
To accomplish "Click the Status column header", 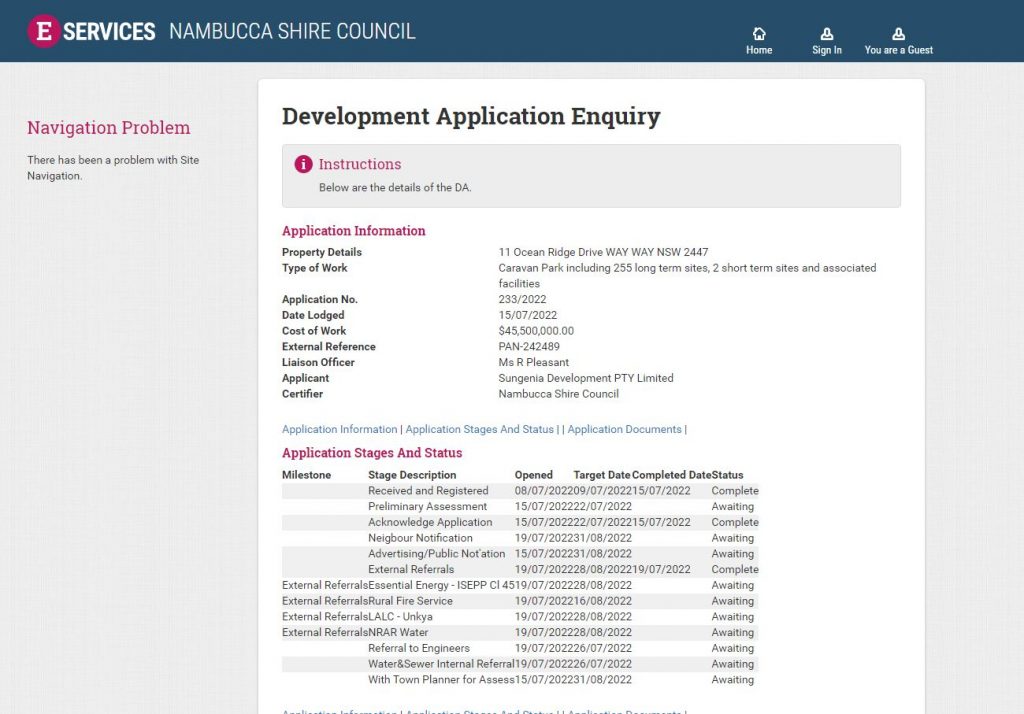I will [x=728, y=475].
